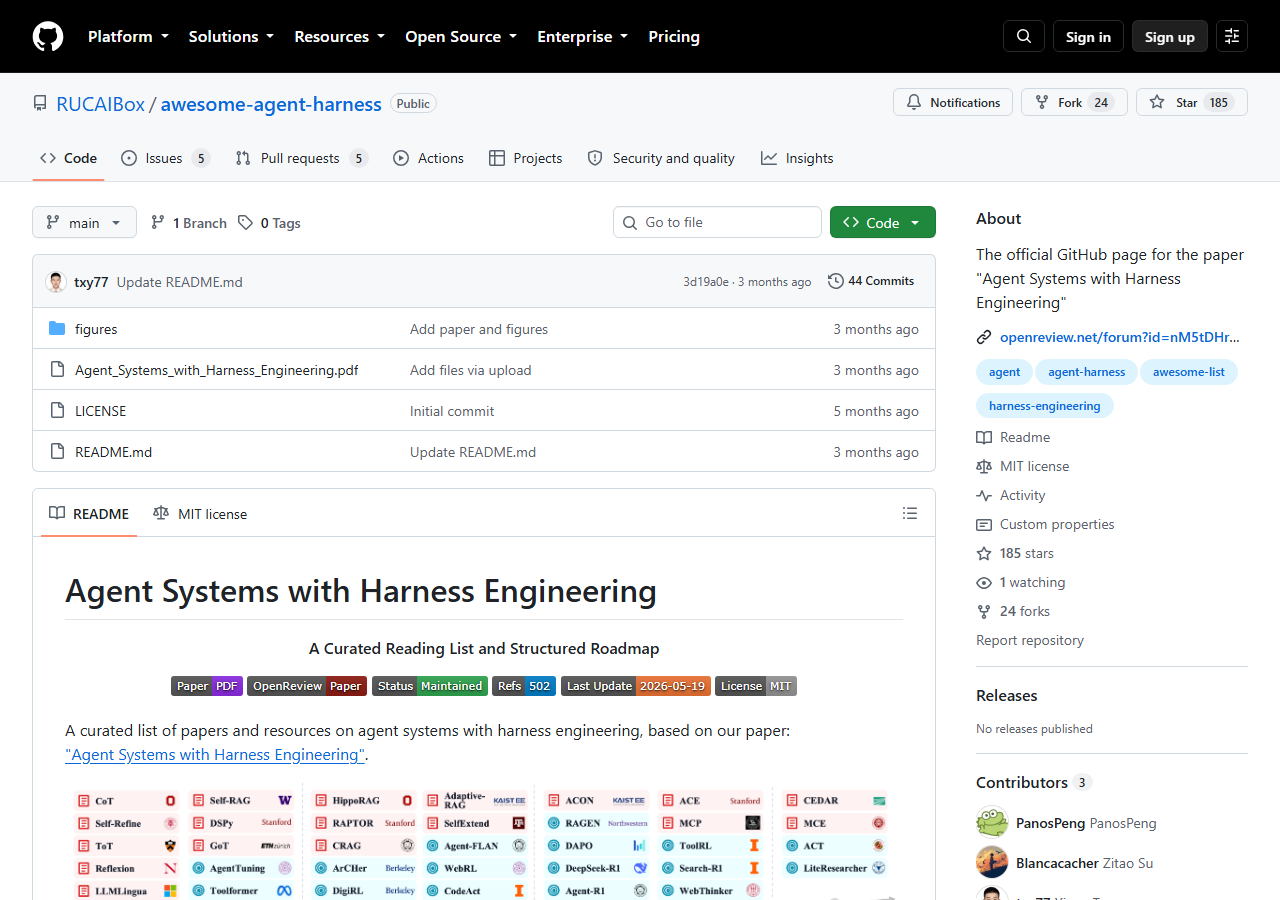Open the Security and quality tab
This screenshot has height=900, width=1280.
tap(661, 158)
